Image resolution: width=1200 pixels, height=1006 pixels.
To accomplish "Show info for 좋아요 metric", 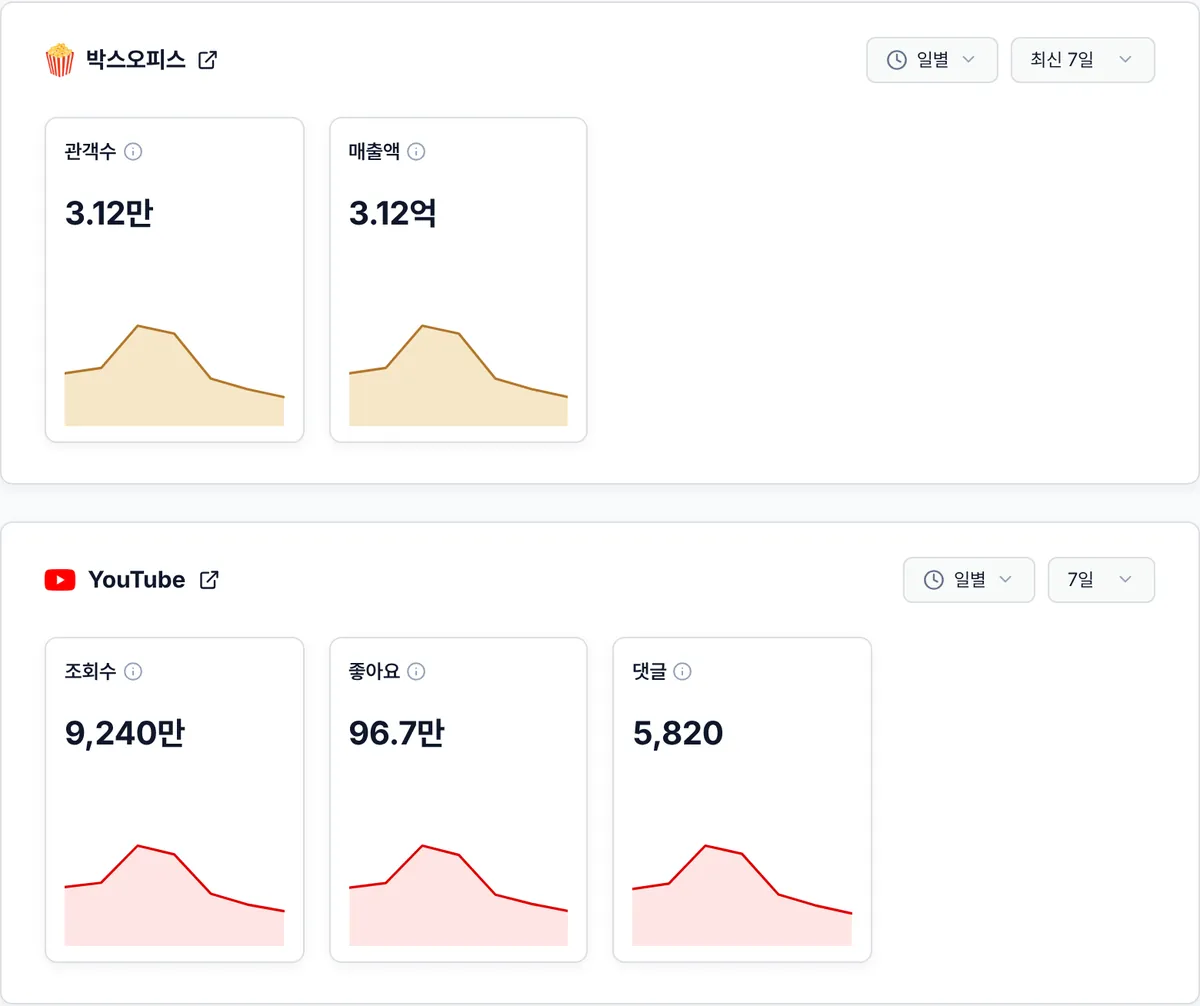I will click(x=417, y=672).
